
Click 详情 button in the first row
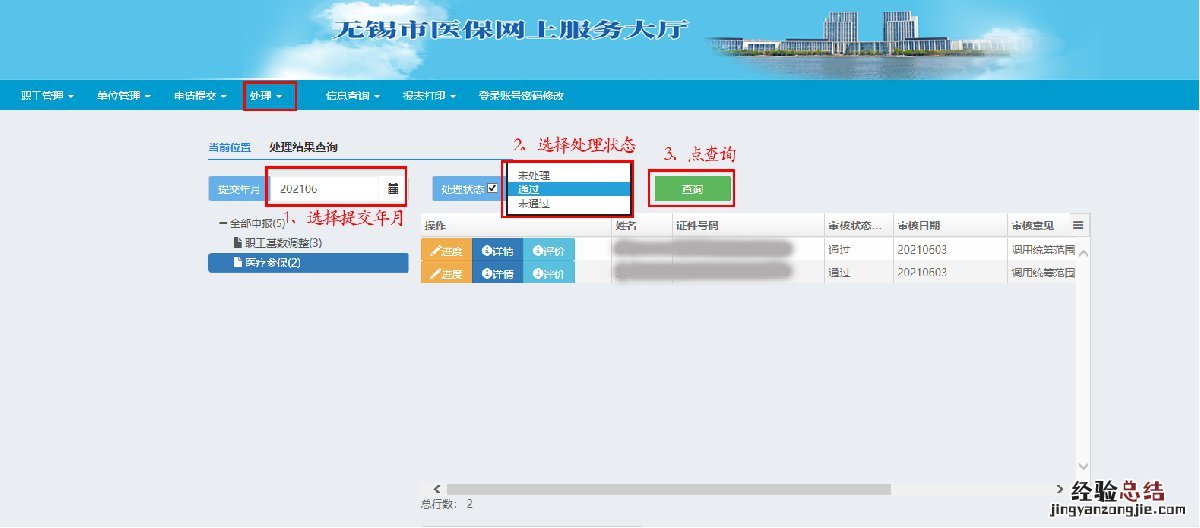[x=497, y=251]
